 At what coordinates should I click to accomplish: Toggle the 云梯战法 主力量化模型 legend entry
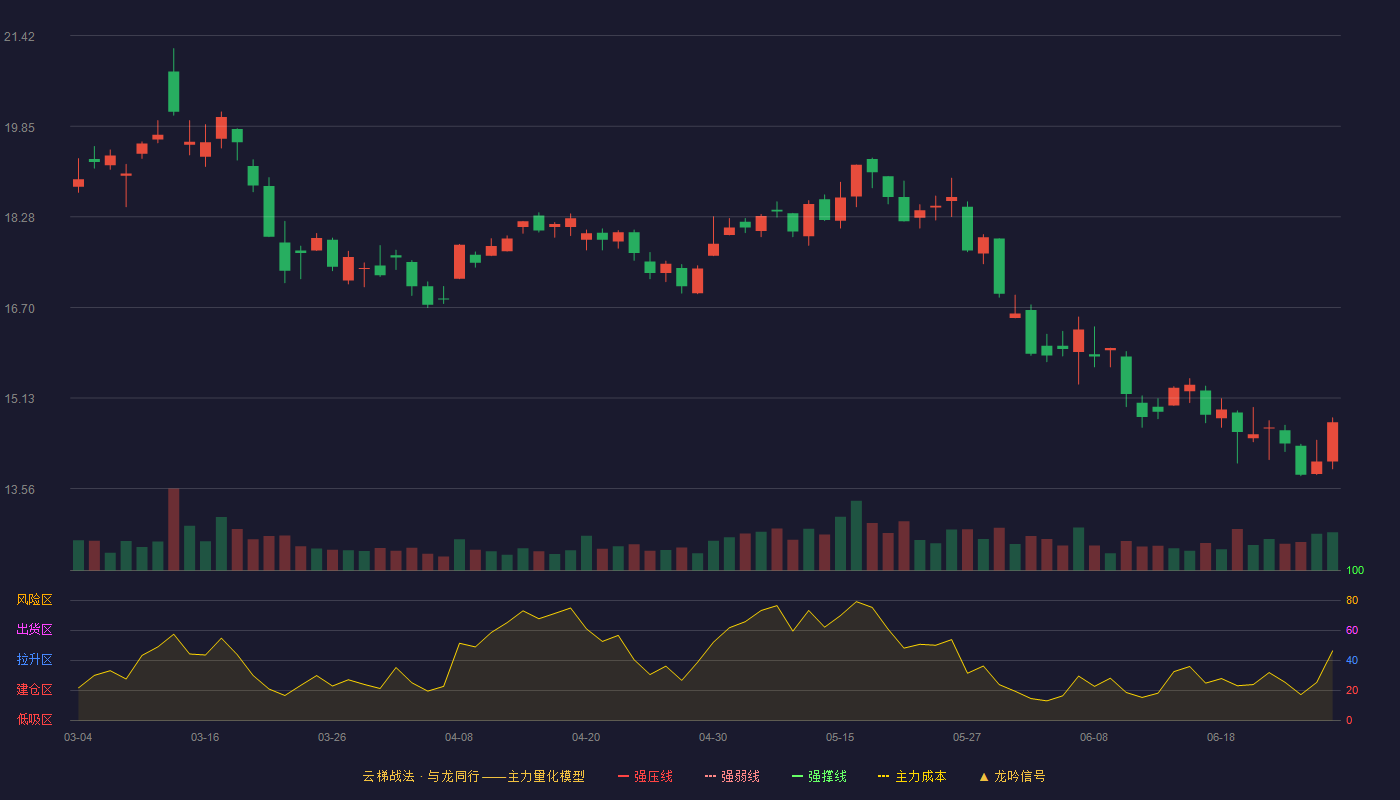tap(473, 776)
